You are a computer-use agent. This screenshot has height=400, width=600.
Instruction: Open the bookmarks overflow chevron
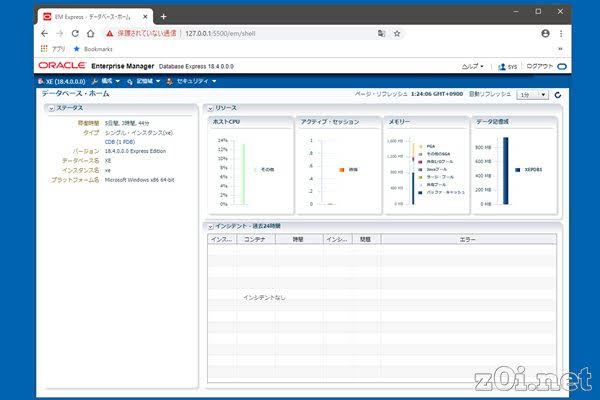tap(560, 49)
